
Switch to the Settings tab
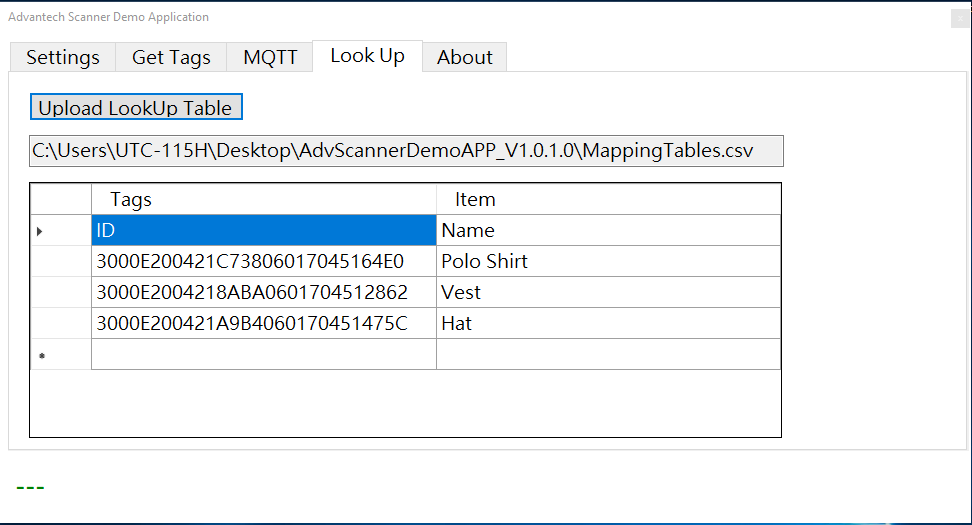click(x=63, y=57)
